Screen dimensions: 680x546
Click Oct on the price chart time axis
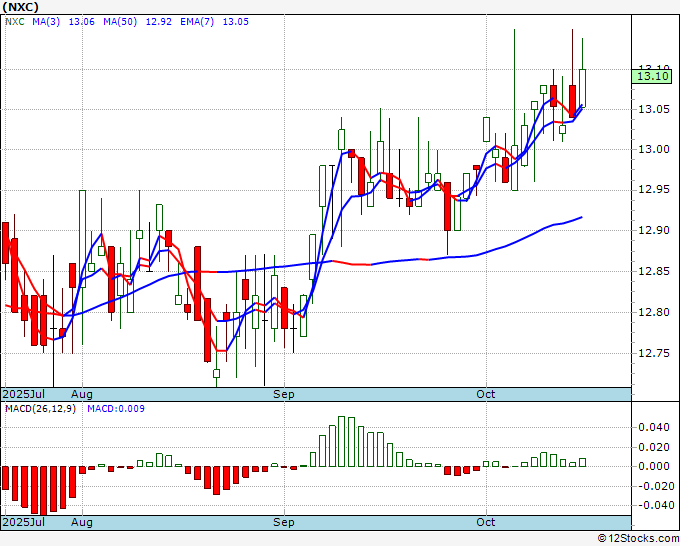coord(486,394)
